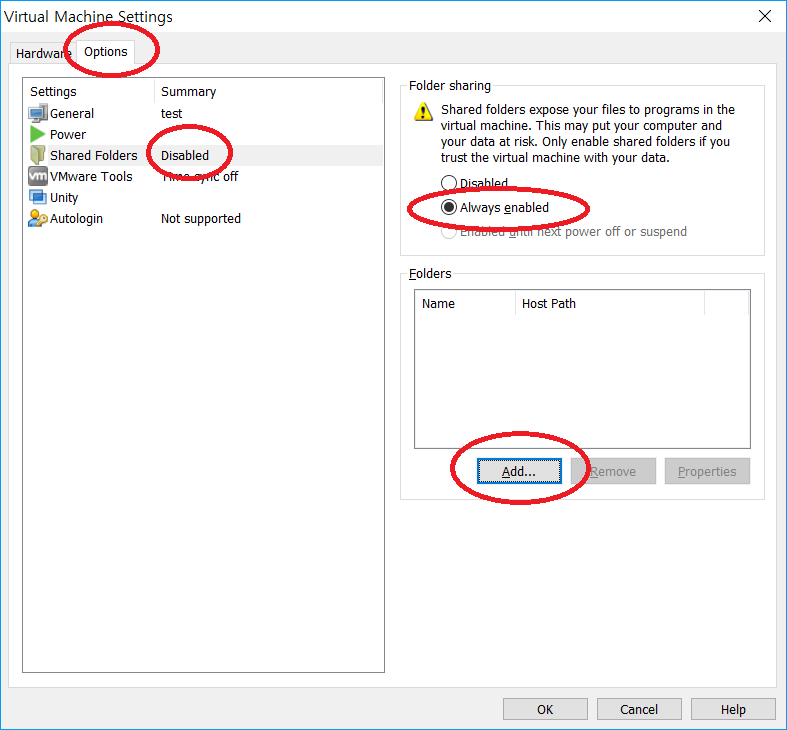Switch to the Options tab

pos(106,52)
